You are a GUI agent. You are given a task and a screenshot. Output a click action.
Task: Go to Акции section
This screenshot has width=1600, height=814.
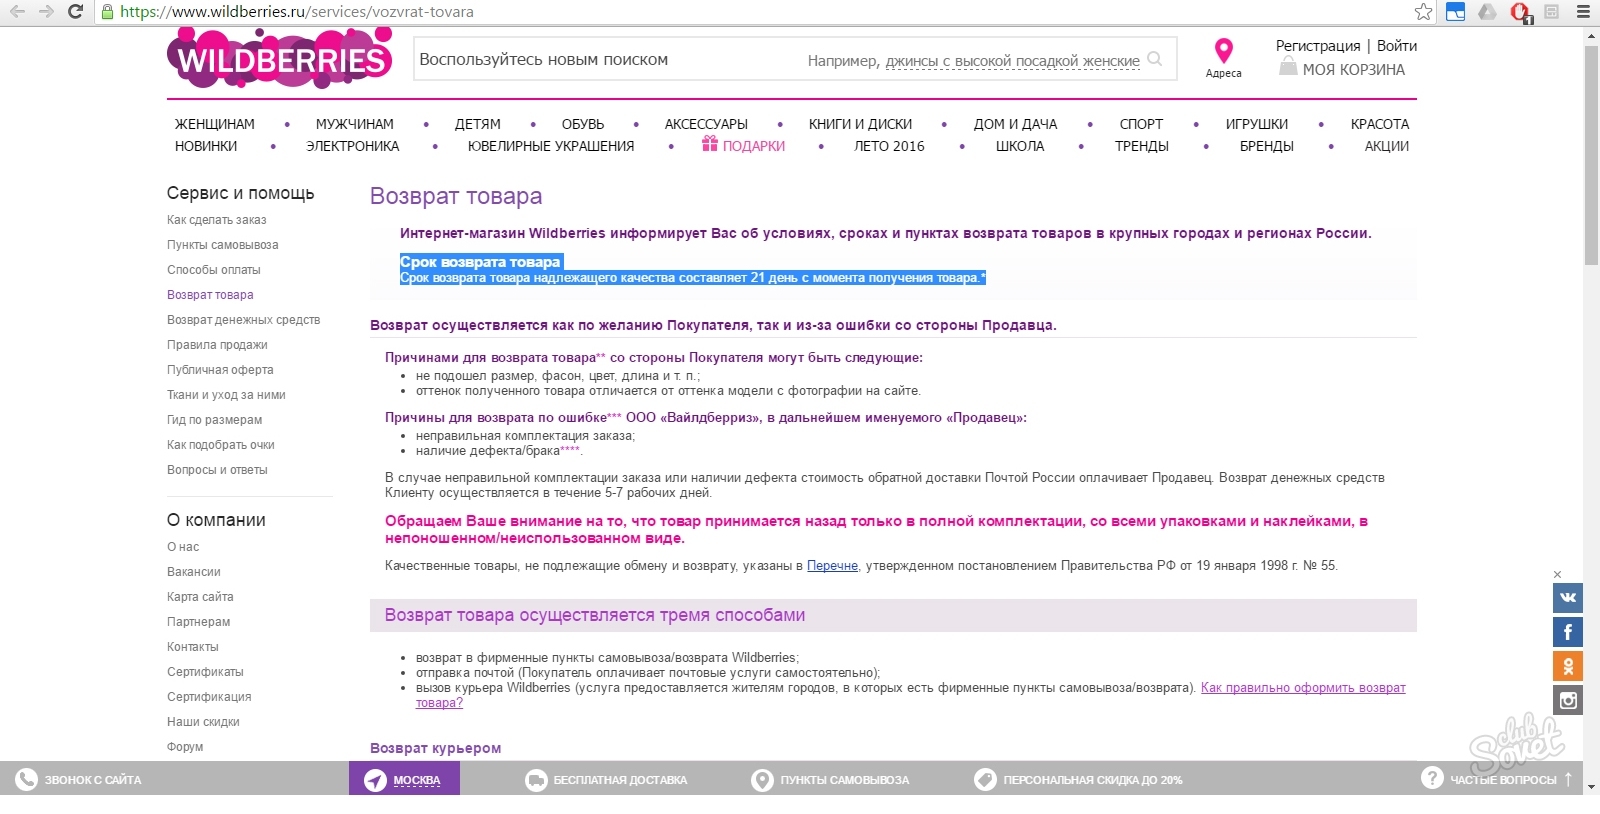[x=1387, y=146]
